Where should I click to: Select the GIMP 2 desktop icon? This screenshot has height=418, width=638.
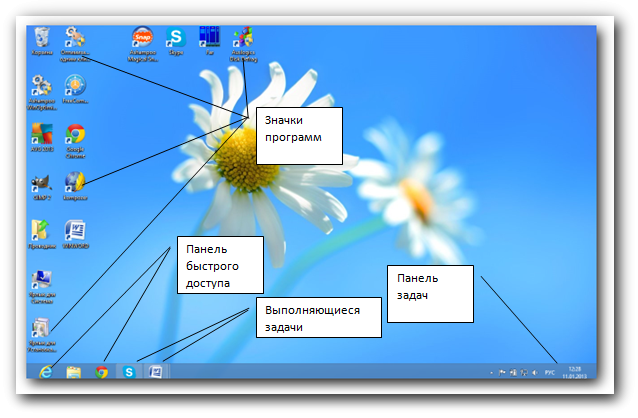[x=42, y=187]
